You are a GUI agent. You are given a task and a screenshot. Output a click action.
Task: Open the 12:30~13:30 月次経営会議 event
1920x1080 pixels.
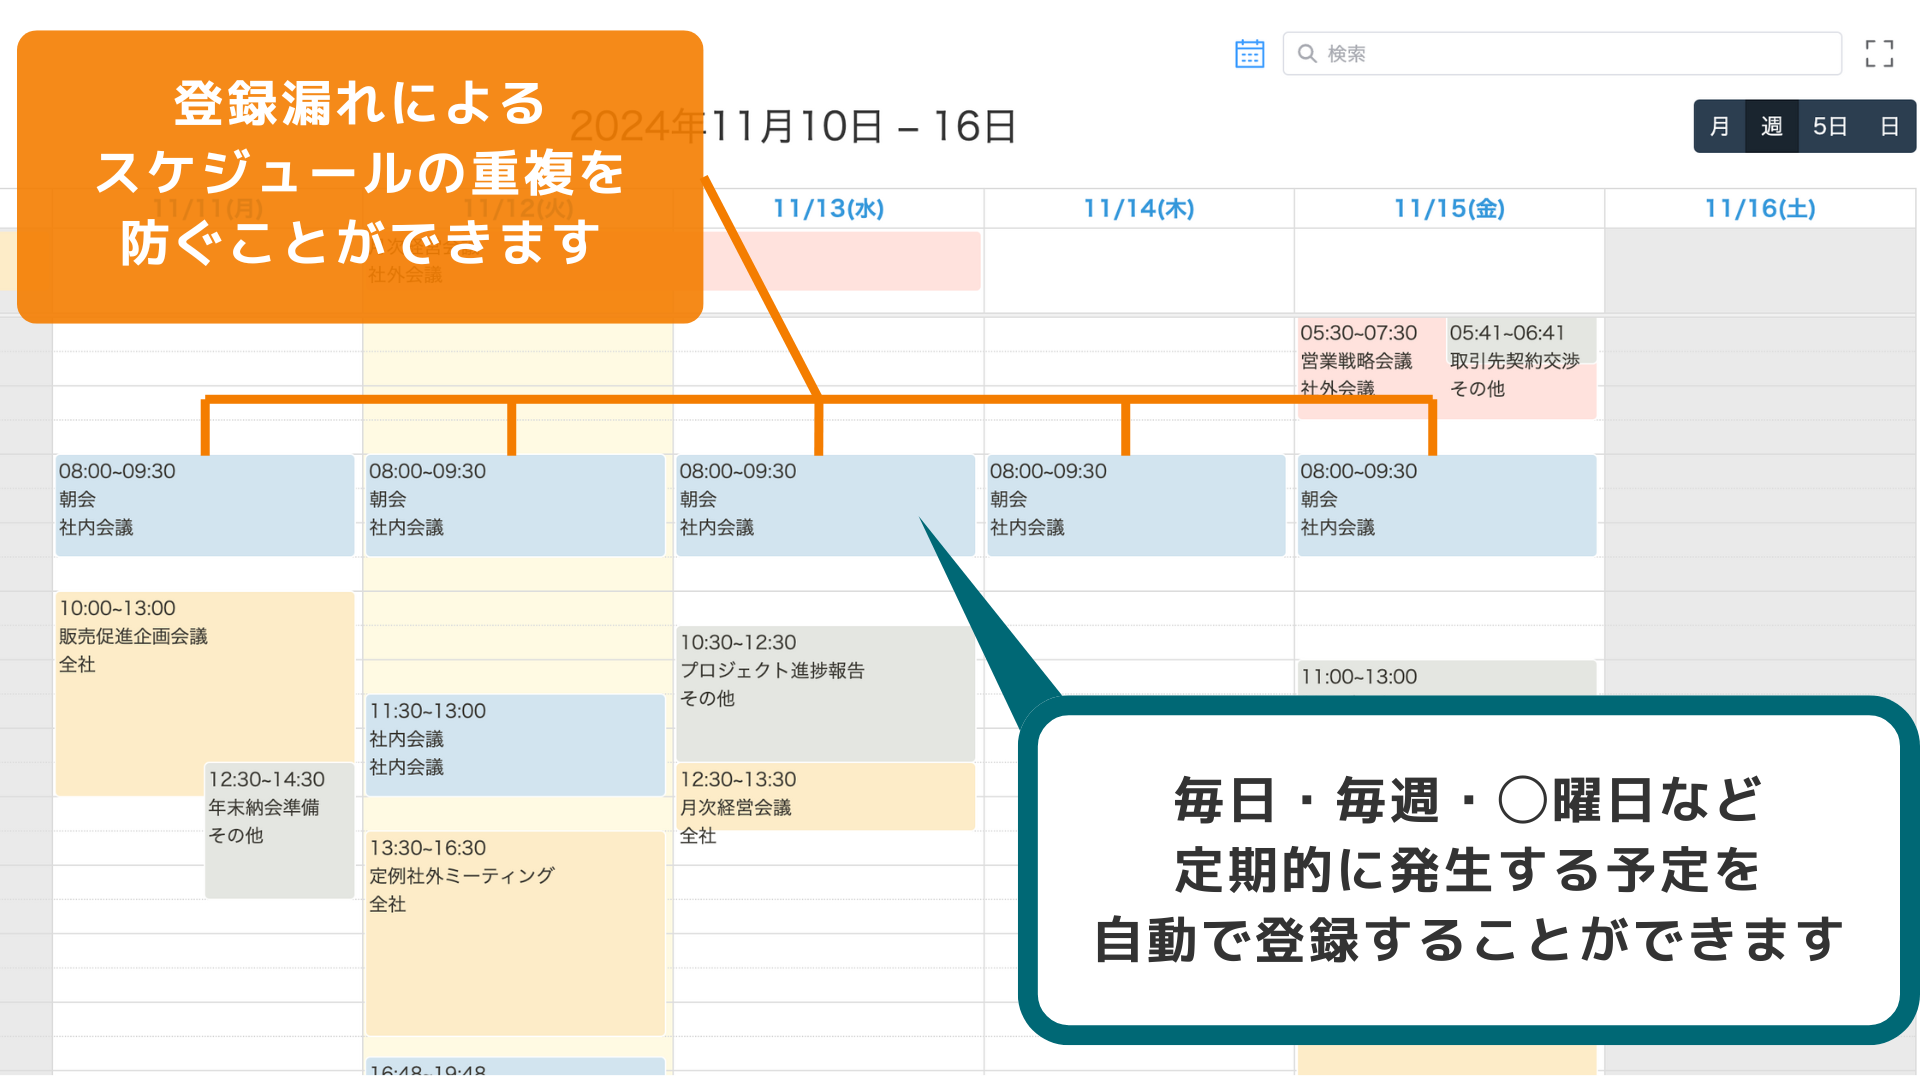pyautogui.click(x=825, y=797)
